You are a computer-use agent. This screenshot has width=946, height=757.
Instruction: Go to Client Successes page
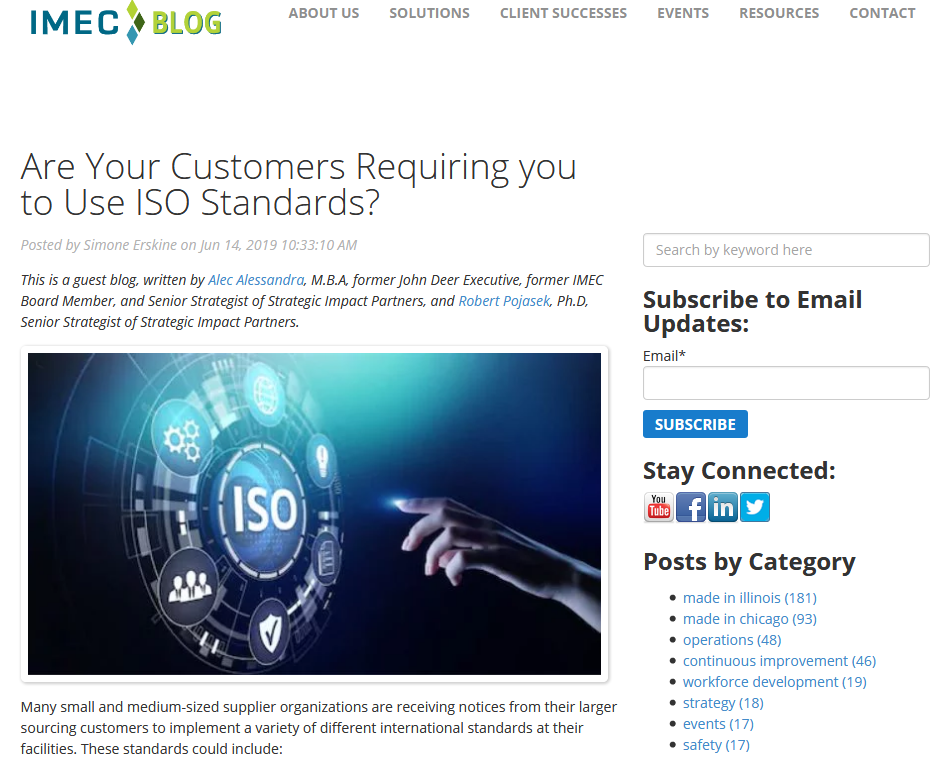pos(563,13)
